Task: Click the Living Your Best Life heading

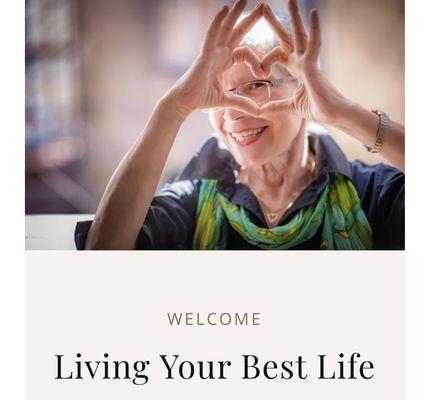Action: tap(214, 367)
